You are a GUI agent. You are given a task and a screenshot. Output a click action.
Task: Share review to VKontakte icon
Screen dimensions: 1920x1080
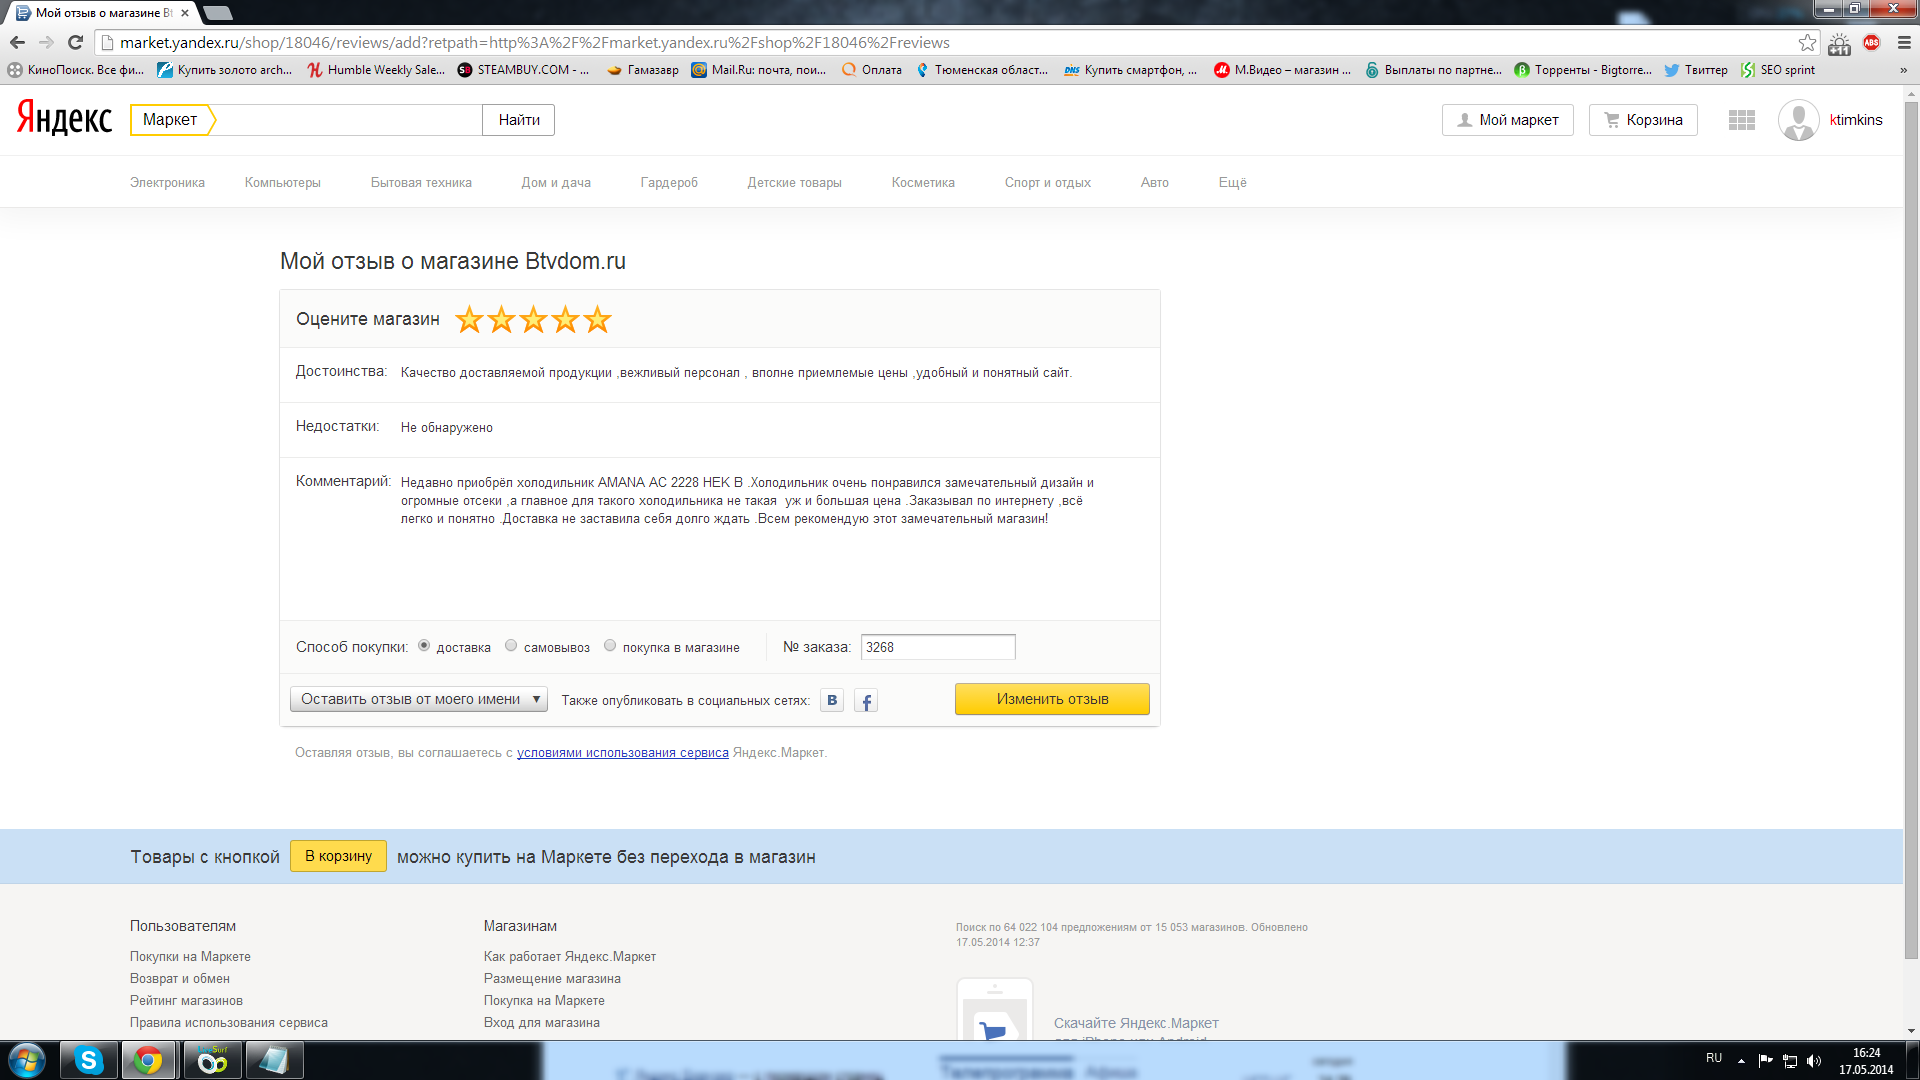(832, 700)
